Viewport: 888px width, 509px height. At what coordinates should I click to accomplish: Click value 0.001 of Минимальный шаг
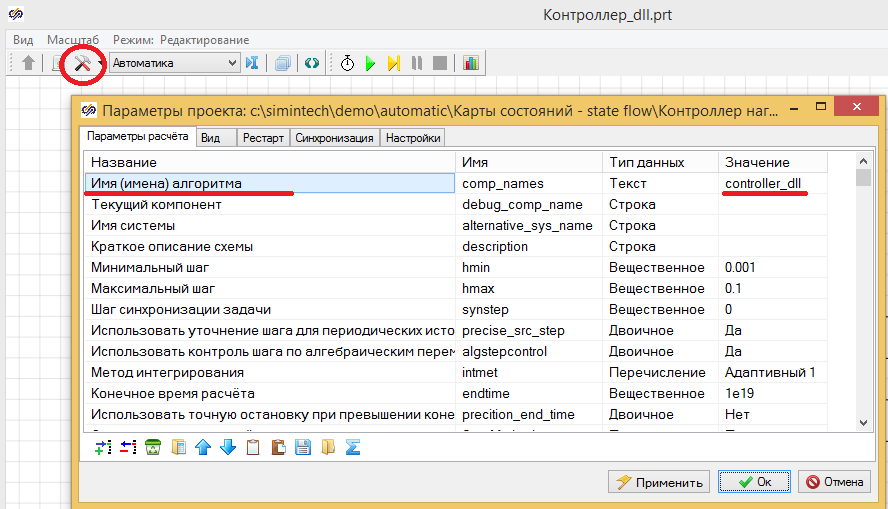[773, 267]
